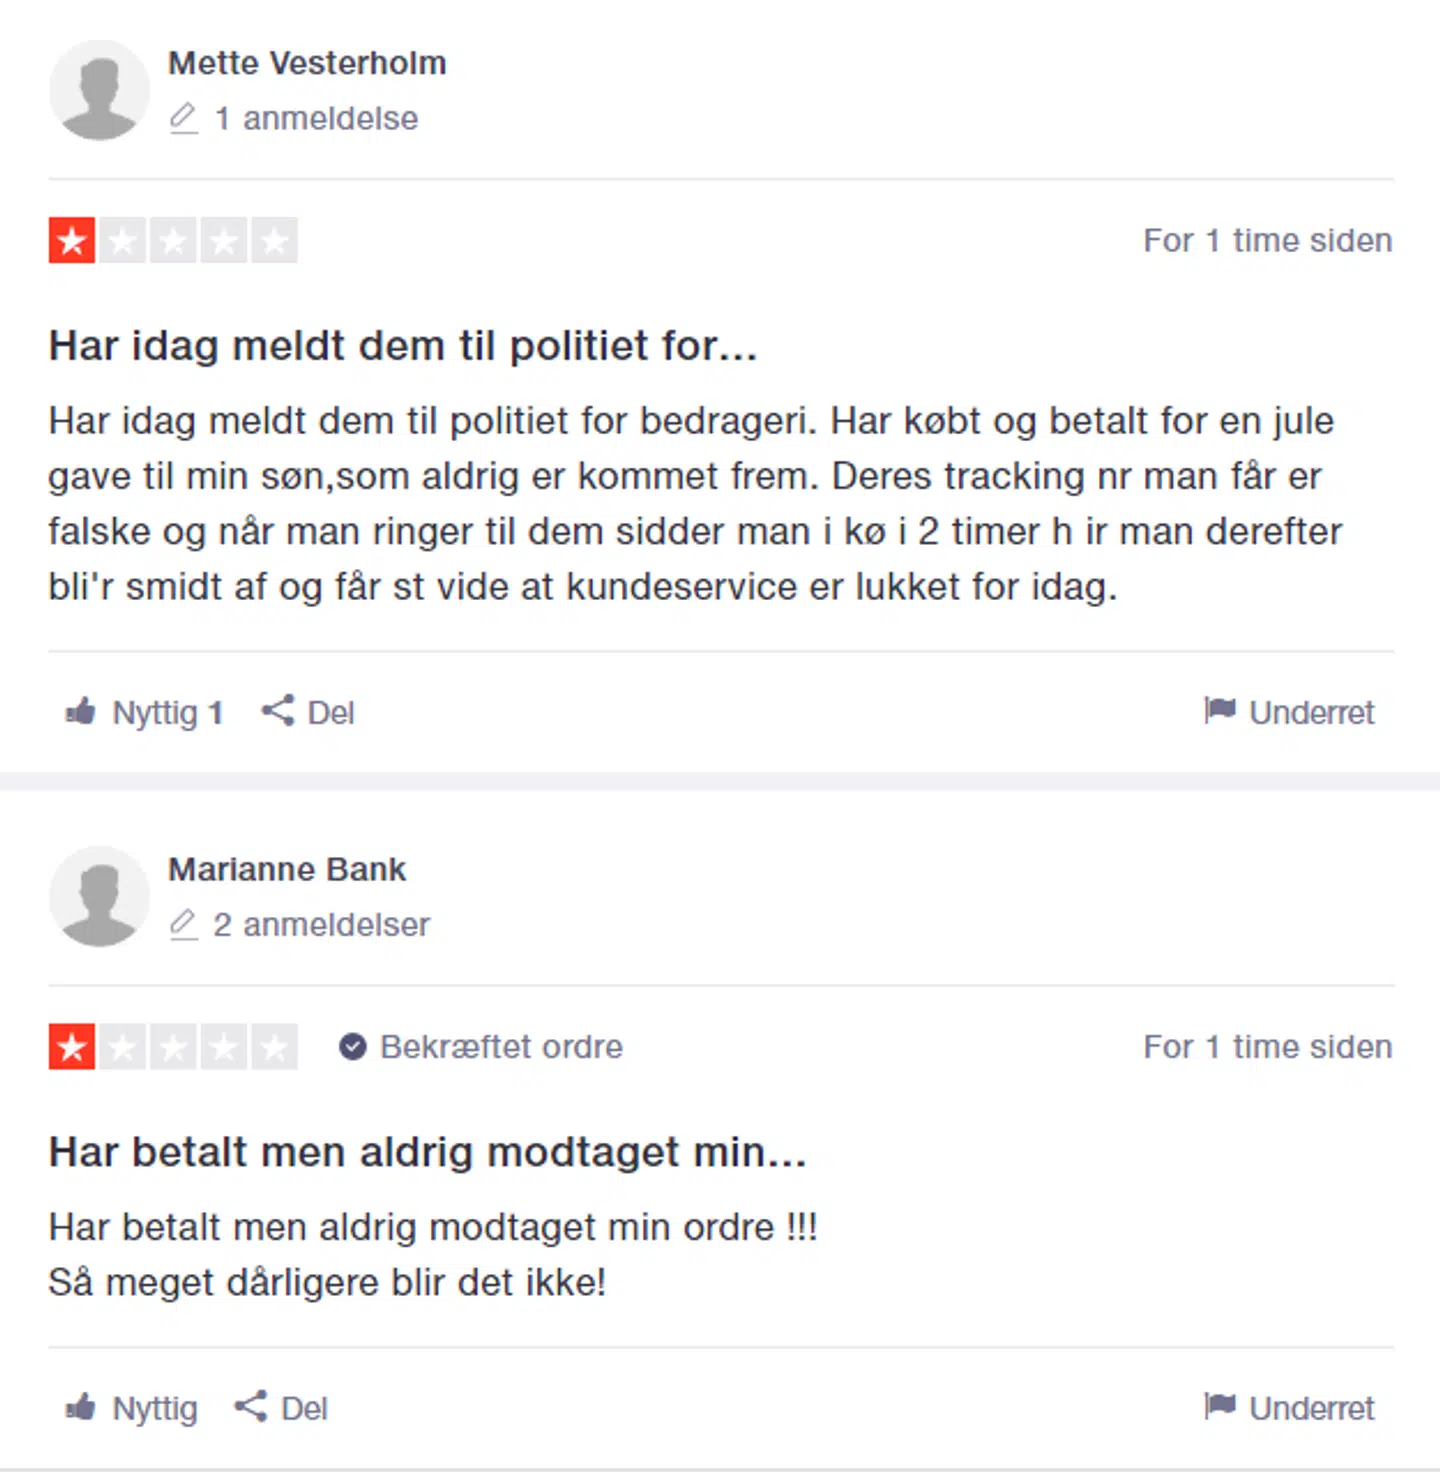The width and height of the screenshot is (1440, 1472).
Task: Click the 'Bekræftet ordre' checkmark badge
Action: [x=352, y=1047]
